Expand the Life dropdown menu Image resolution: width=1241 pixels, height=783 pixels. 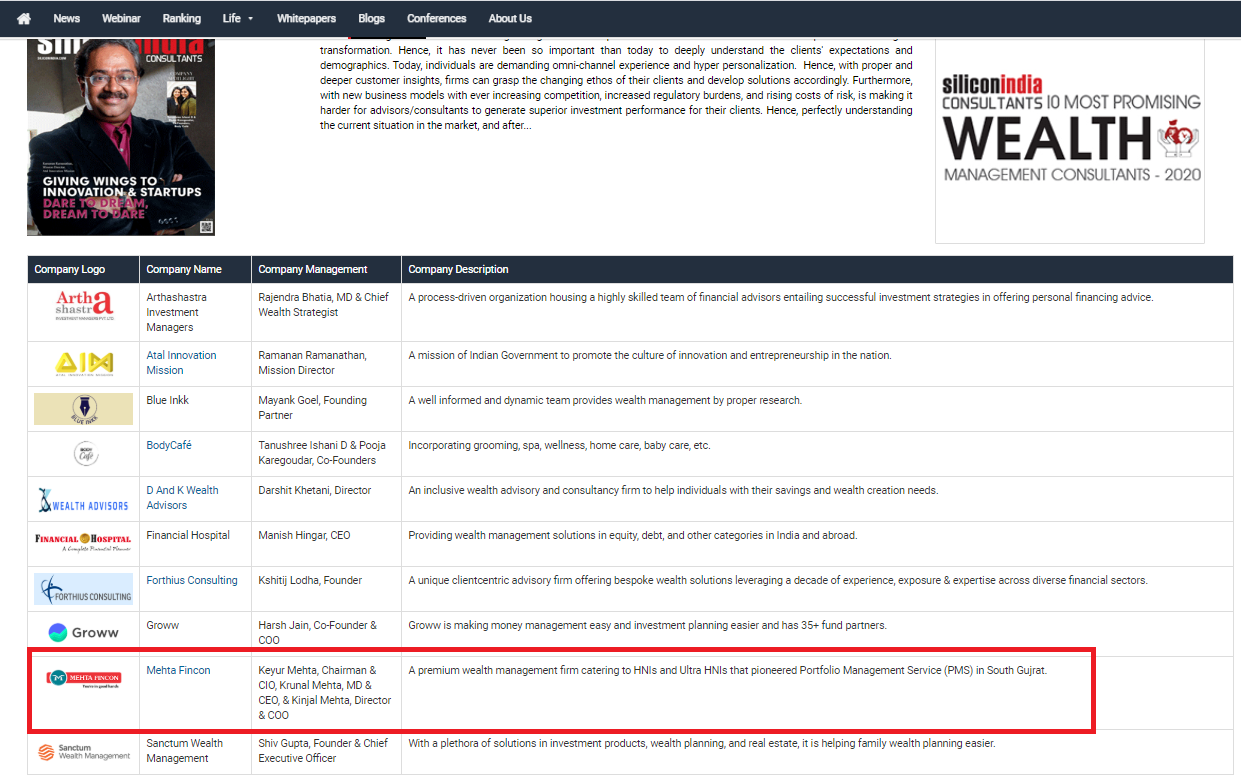pos(237,18)
